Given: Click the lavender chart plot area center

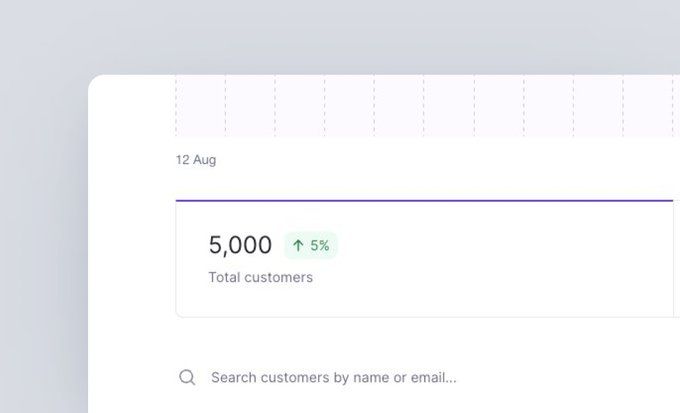Looking at the screenshot, I should [x=425, y=105].
